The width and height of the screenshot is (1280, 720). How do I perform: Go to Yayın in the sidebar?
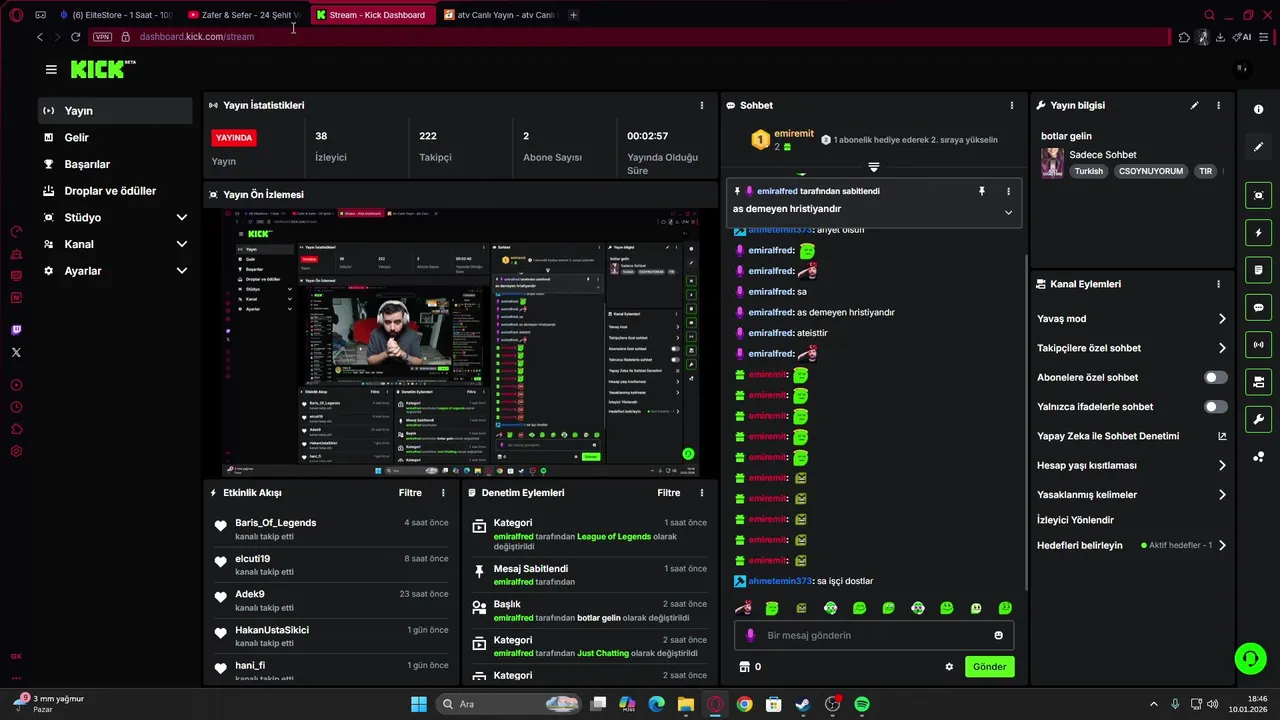(x=115, y=111)
